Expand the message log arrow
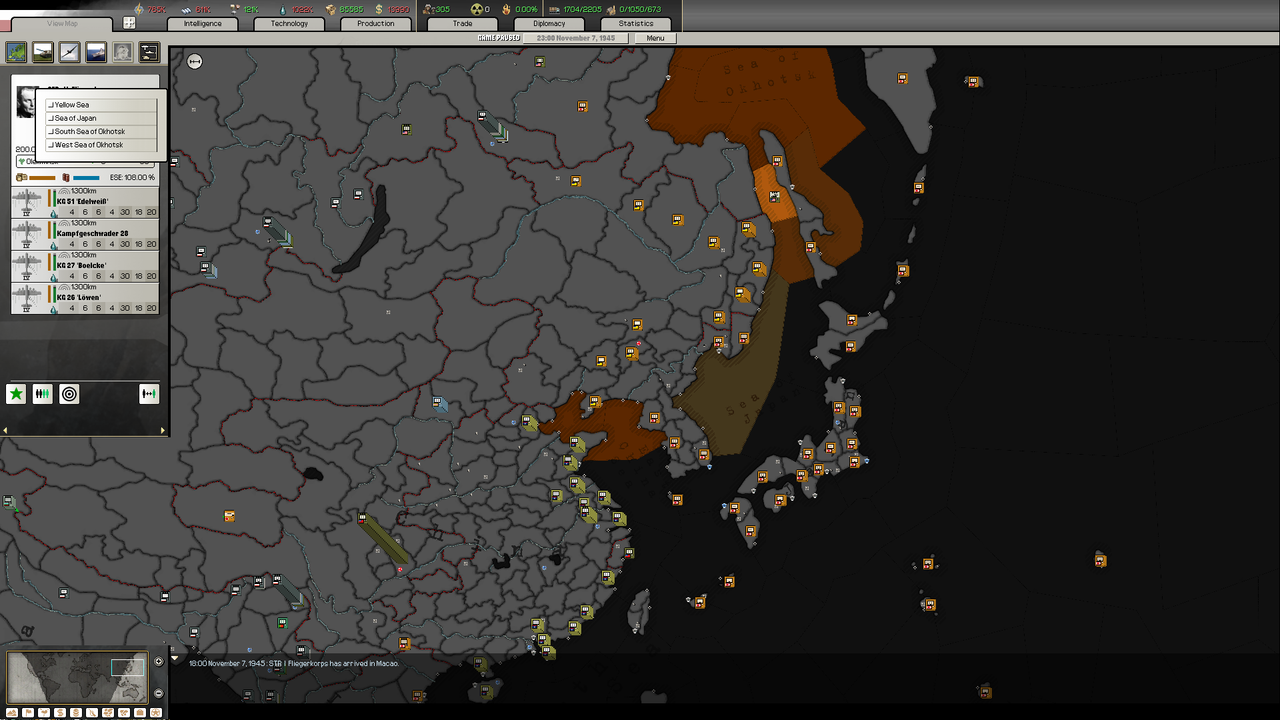Viewport: 1280px width, 720px height. tap(176, 660)
